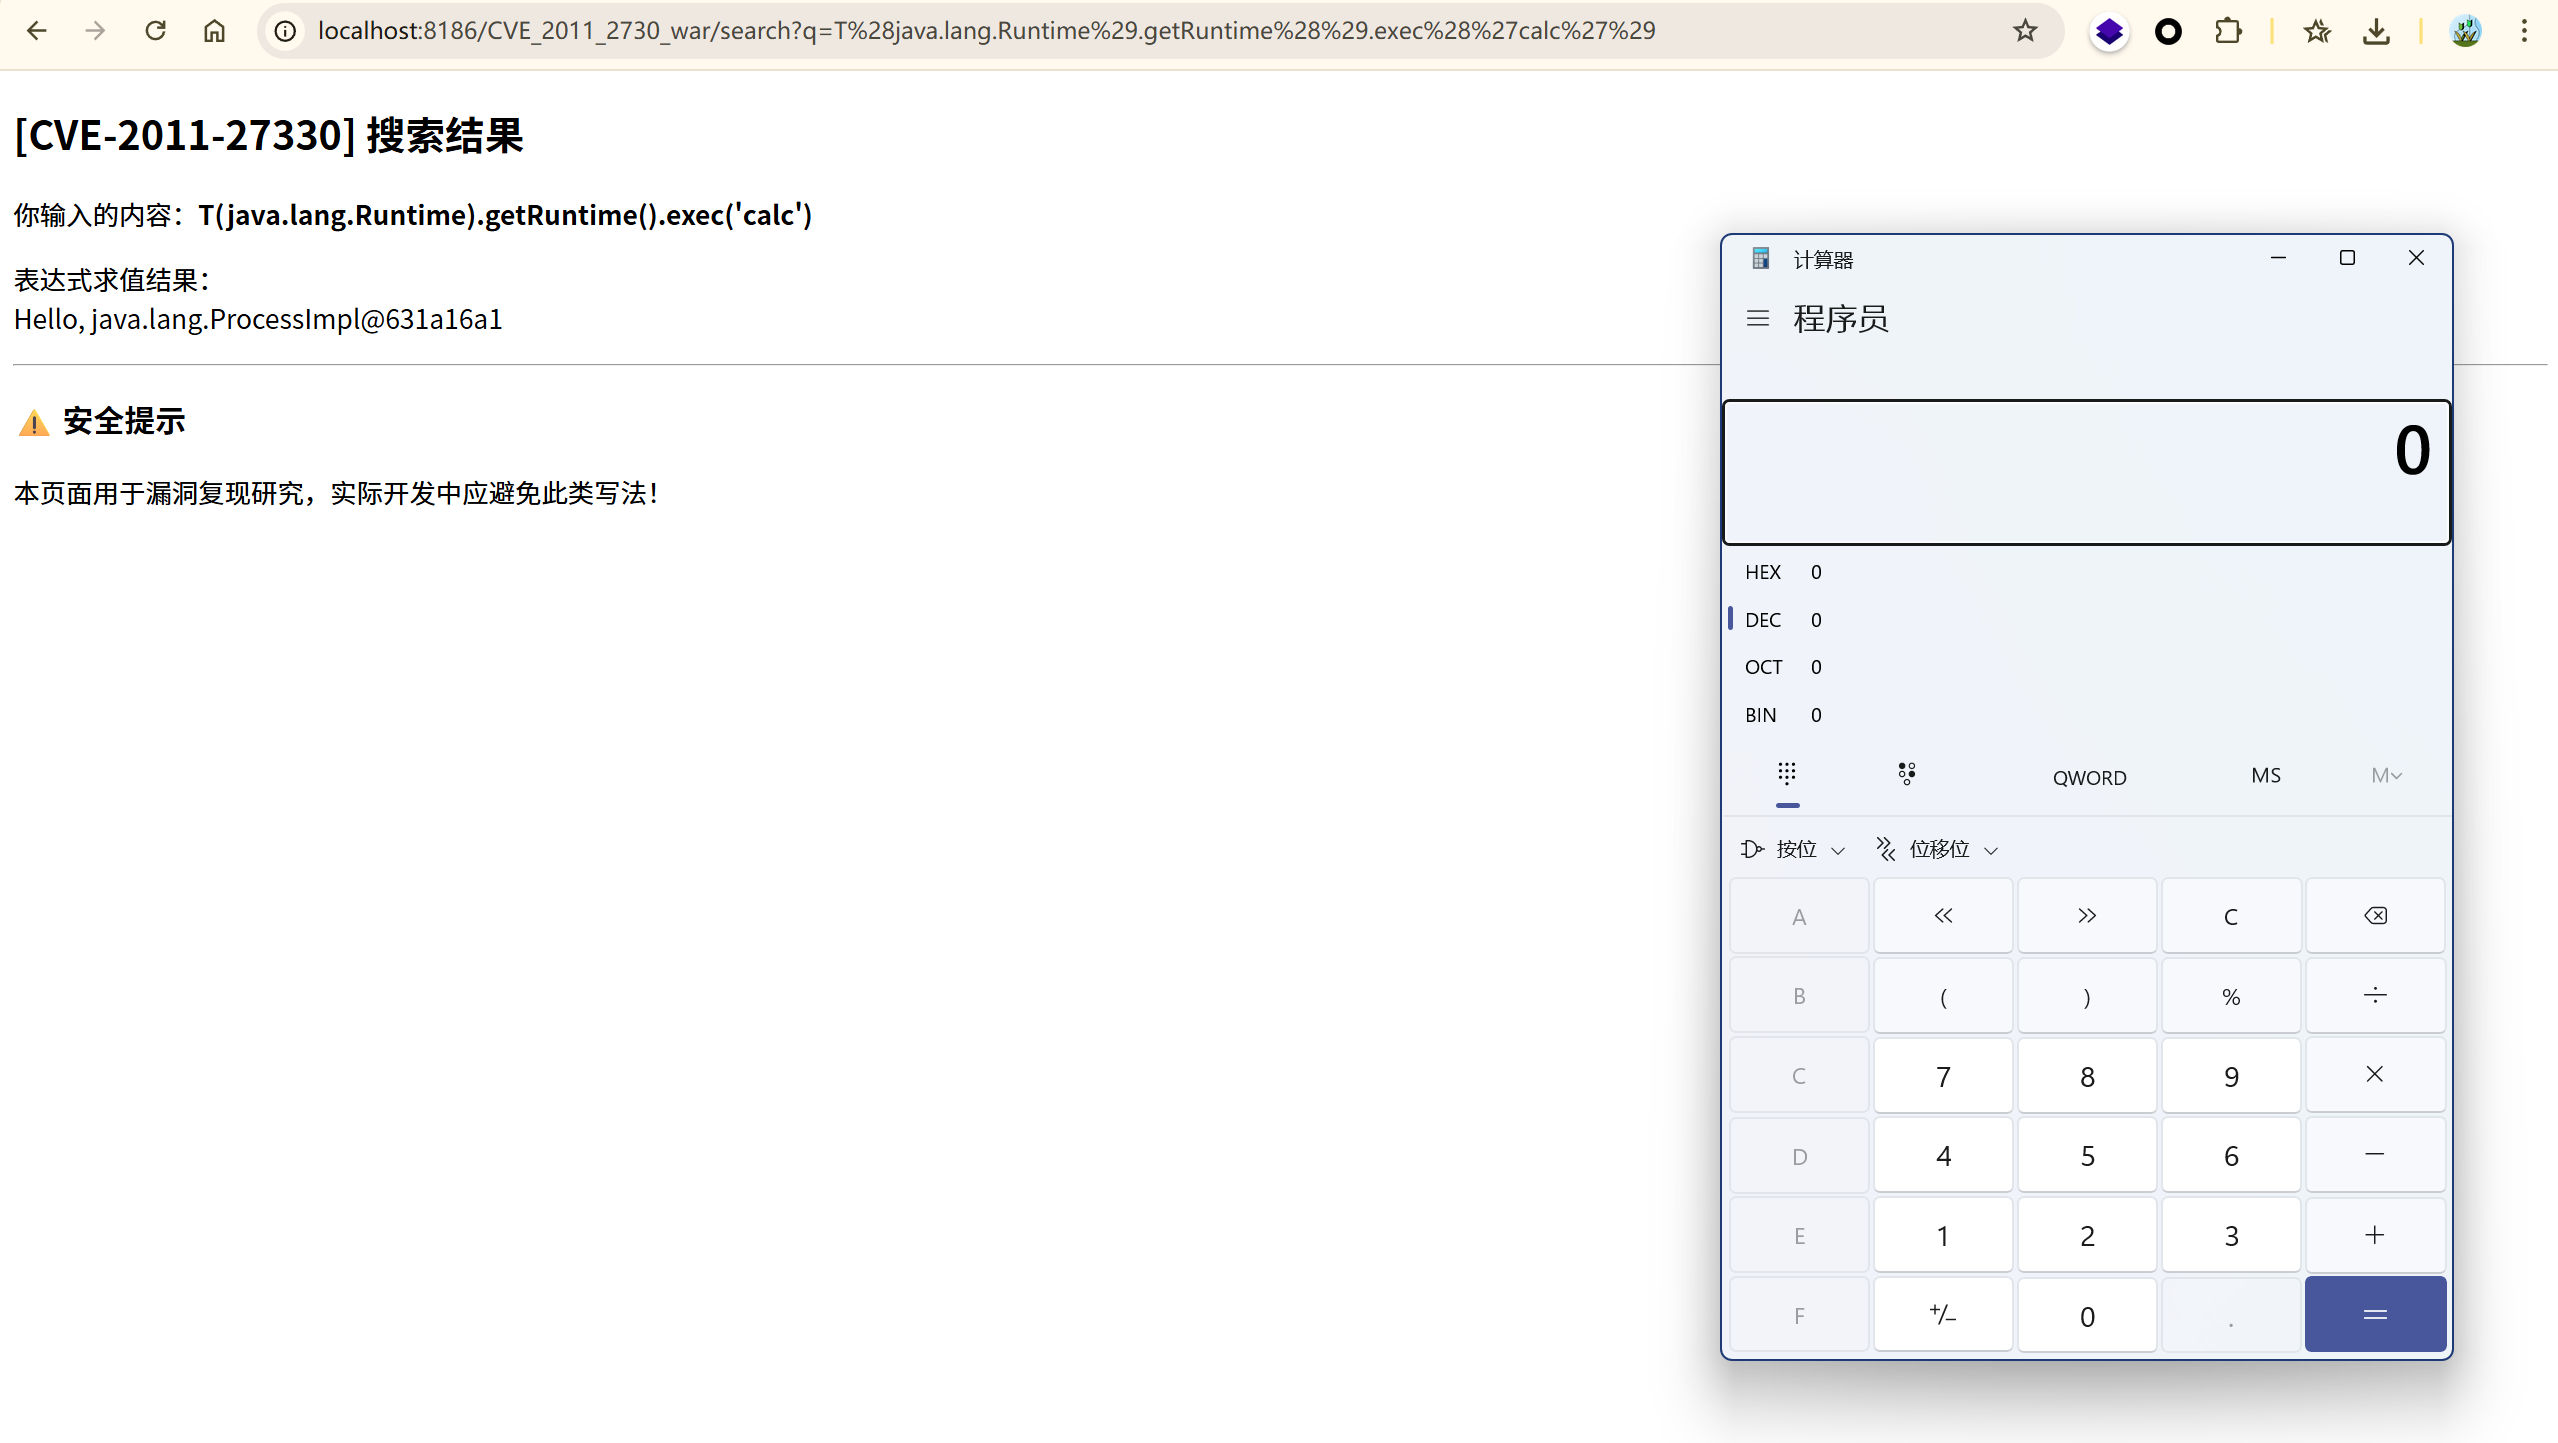Select the OCT number base

point(1763,667)
